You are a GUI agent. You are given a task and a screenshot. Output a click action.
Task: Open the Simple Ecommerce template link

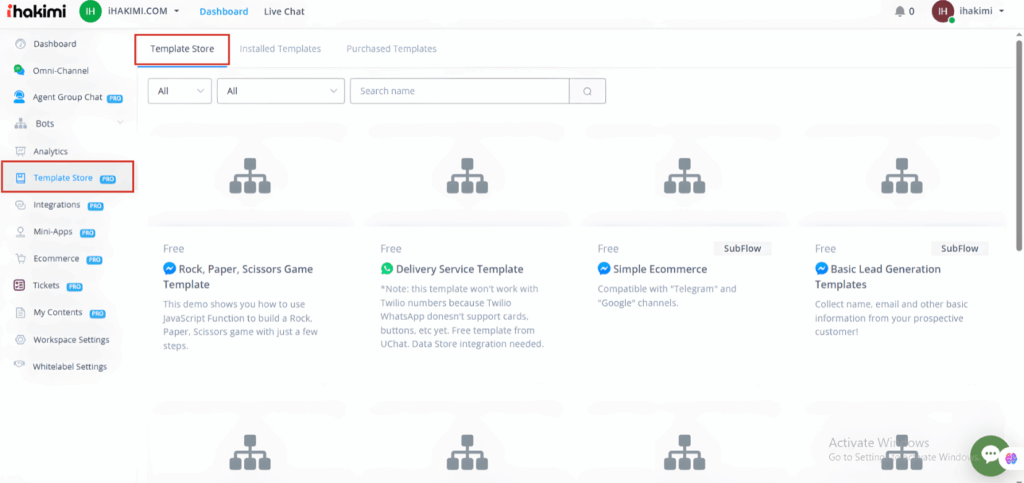(659, 269)
